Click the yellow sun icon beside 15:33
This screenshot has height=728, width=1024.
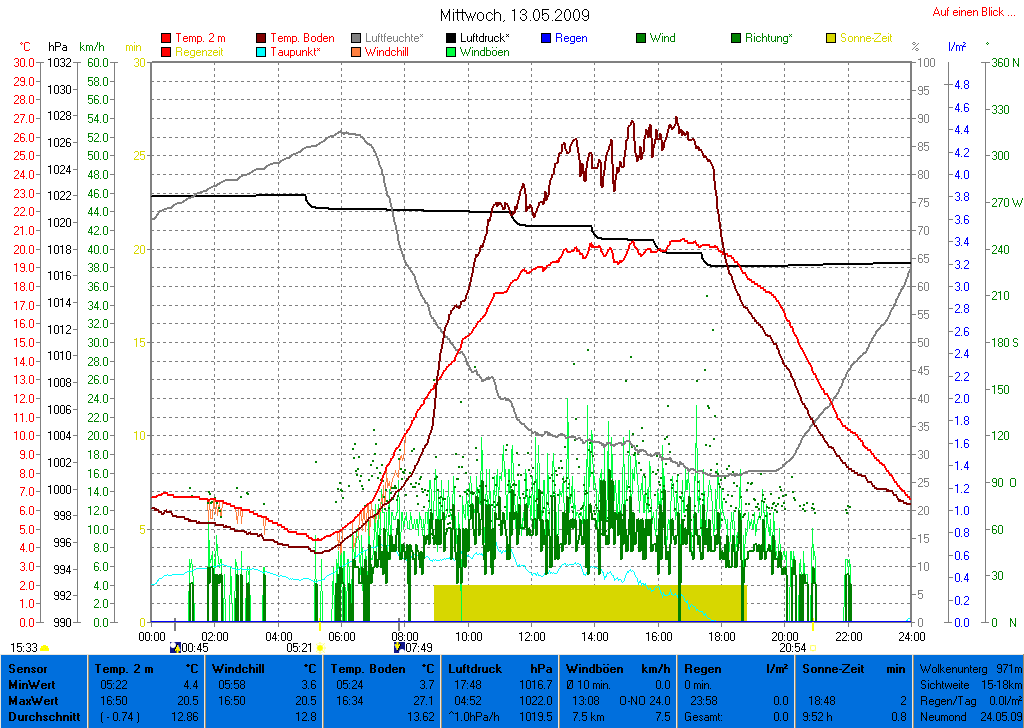(45, 648)
